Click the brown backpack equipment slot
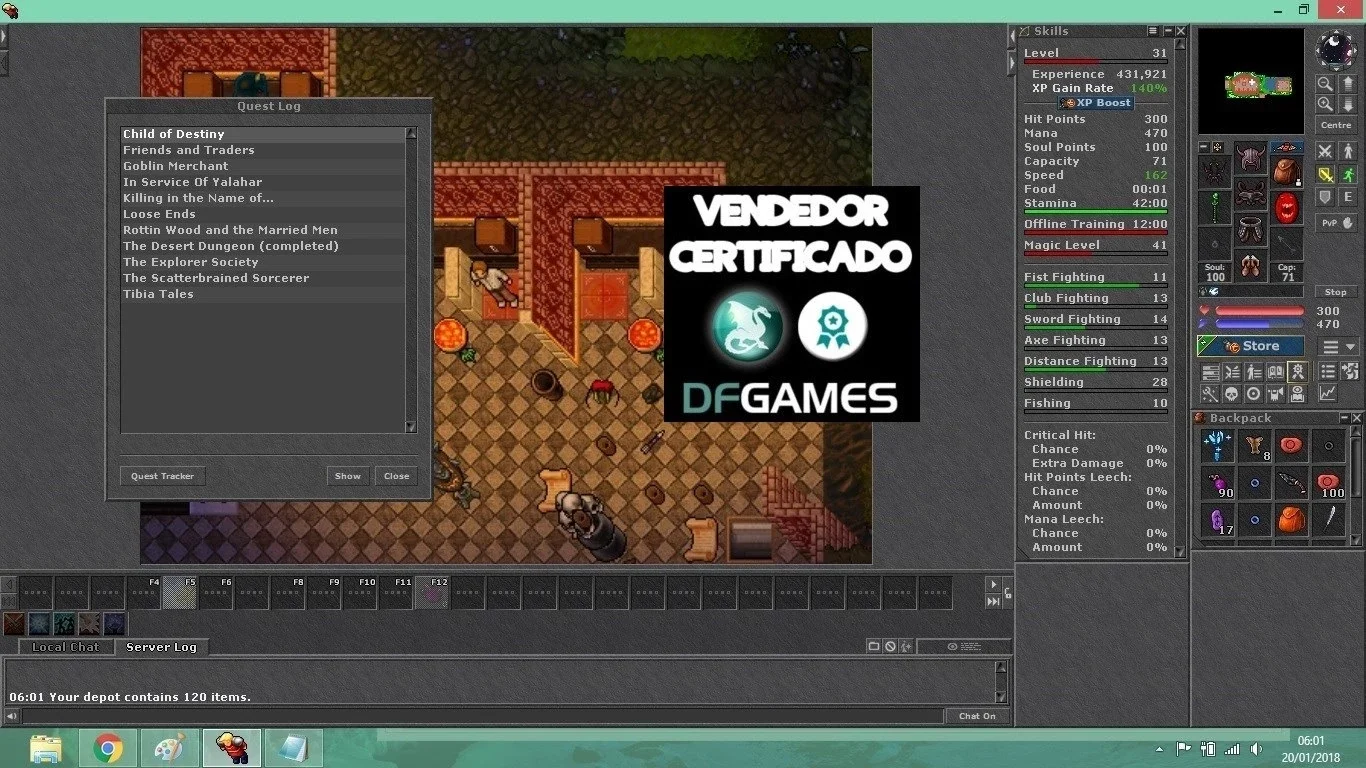The image size is (1366, 768). tap(1286, 171)
